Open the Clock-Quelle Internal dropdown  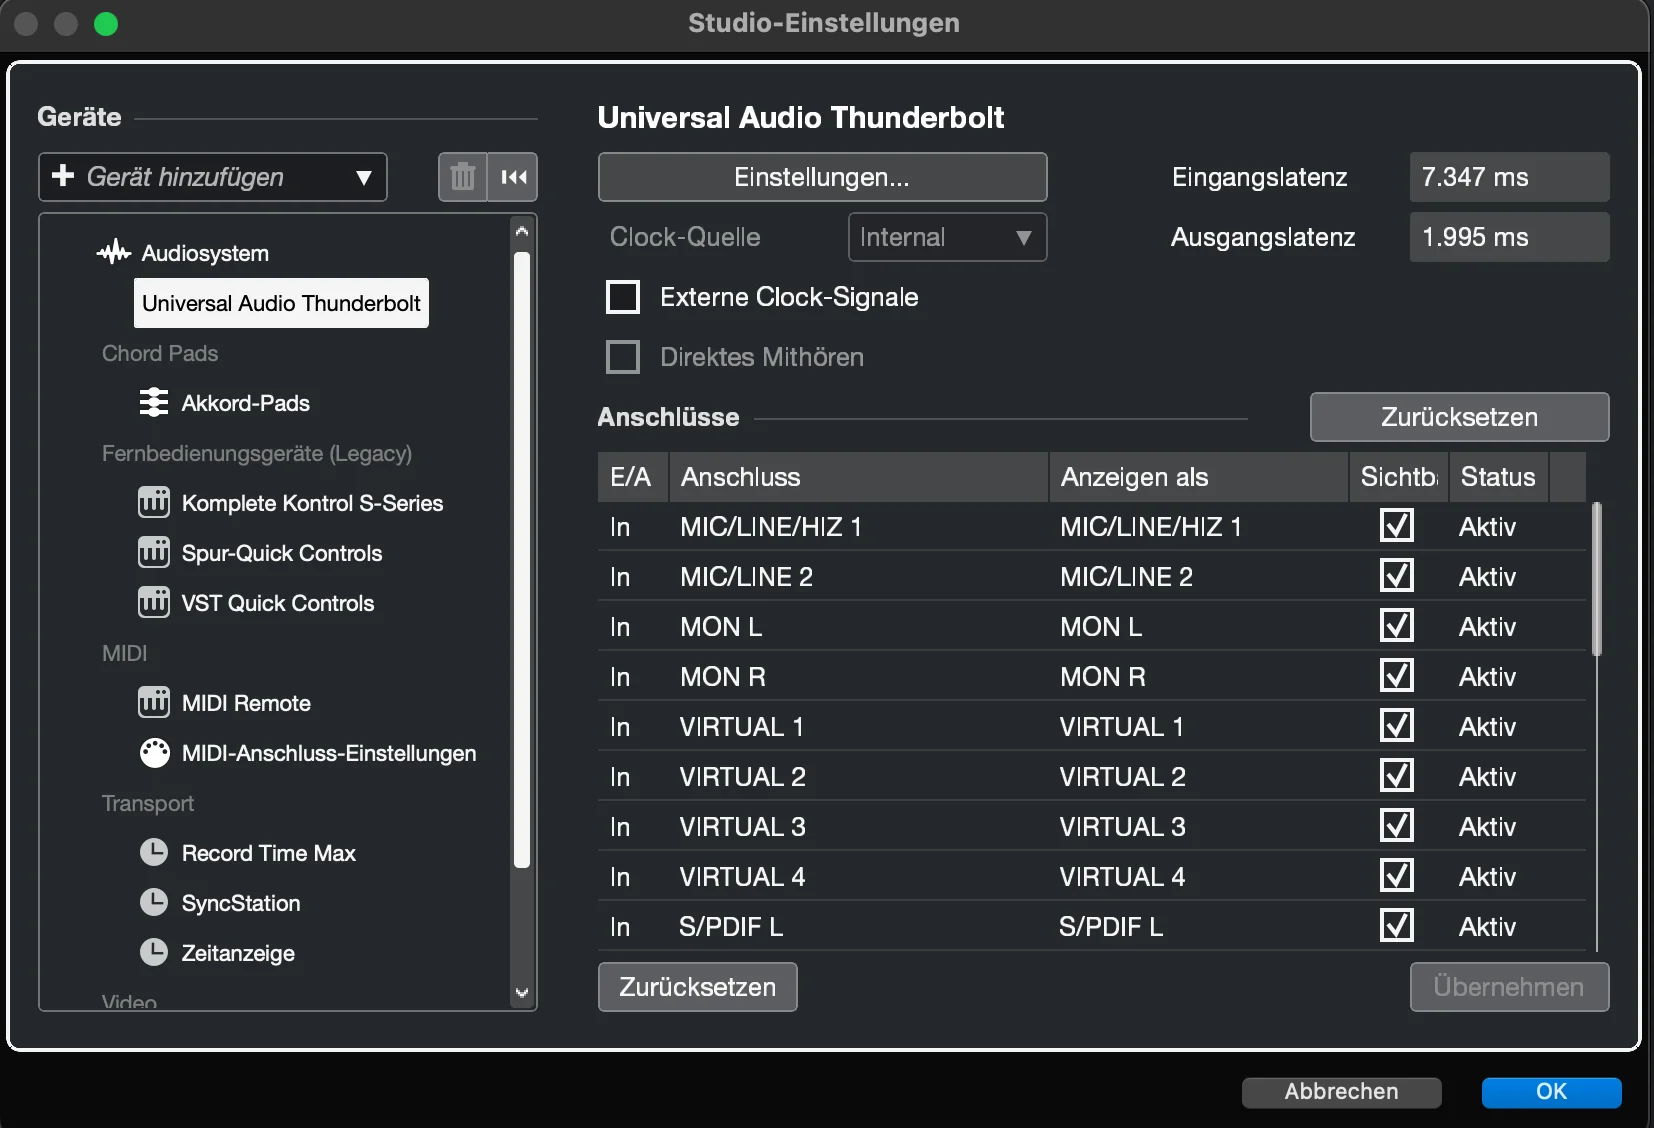coord(947,237)
